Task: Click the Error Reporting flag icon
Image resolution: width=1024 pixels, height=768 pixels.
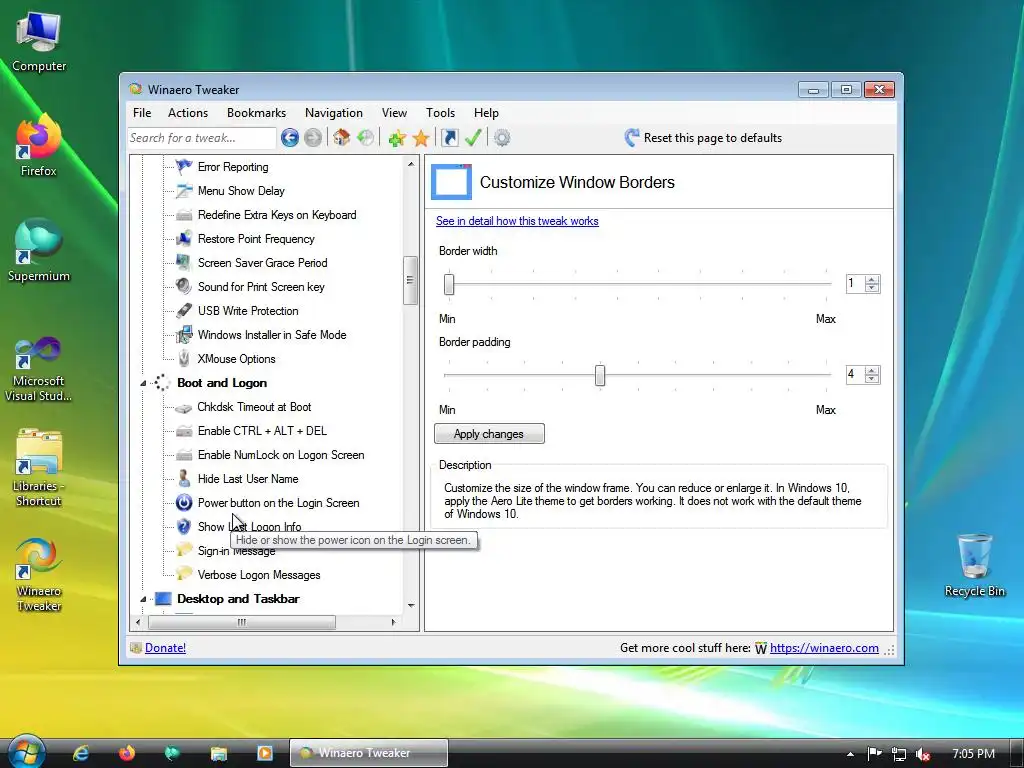Action: click(x=184, y=167)
